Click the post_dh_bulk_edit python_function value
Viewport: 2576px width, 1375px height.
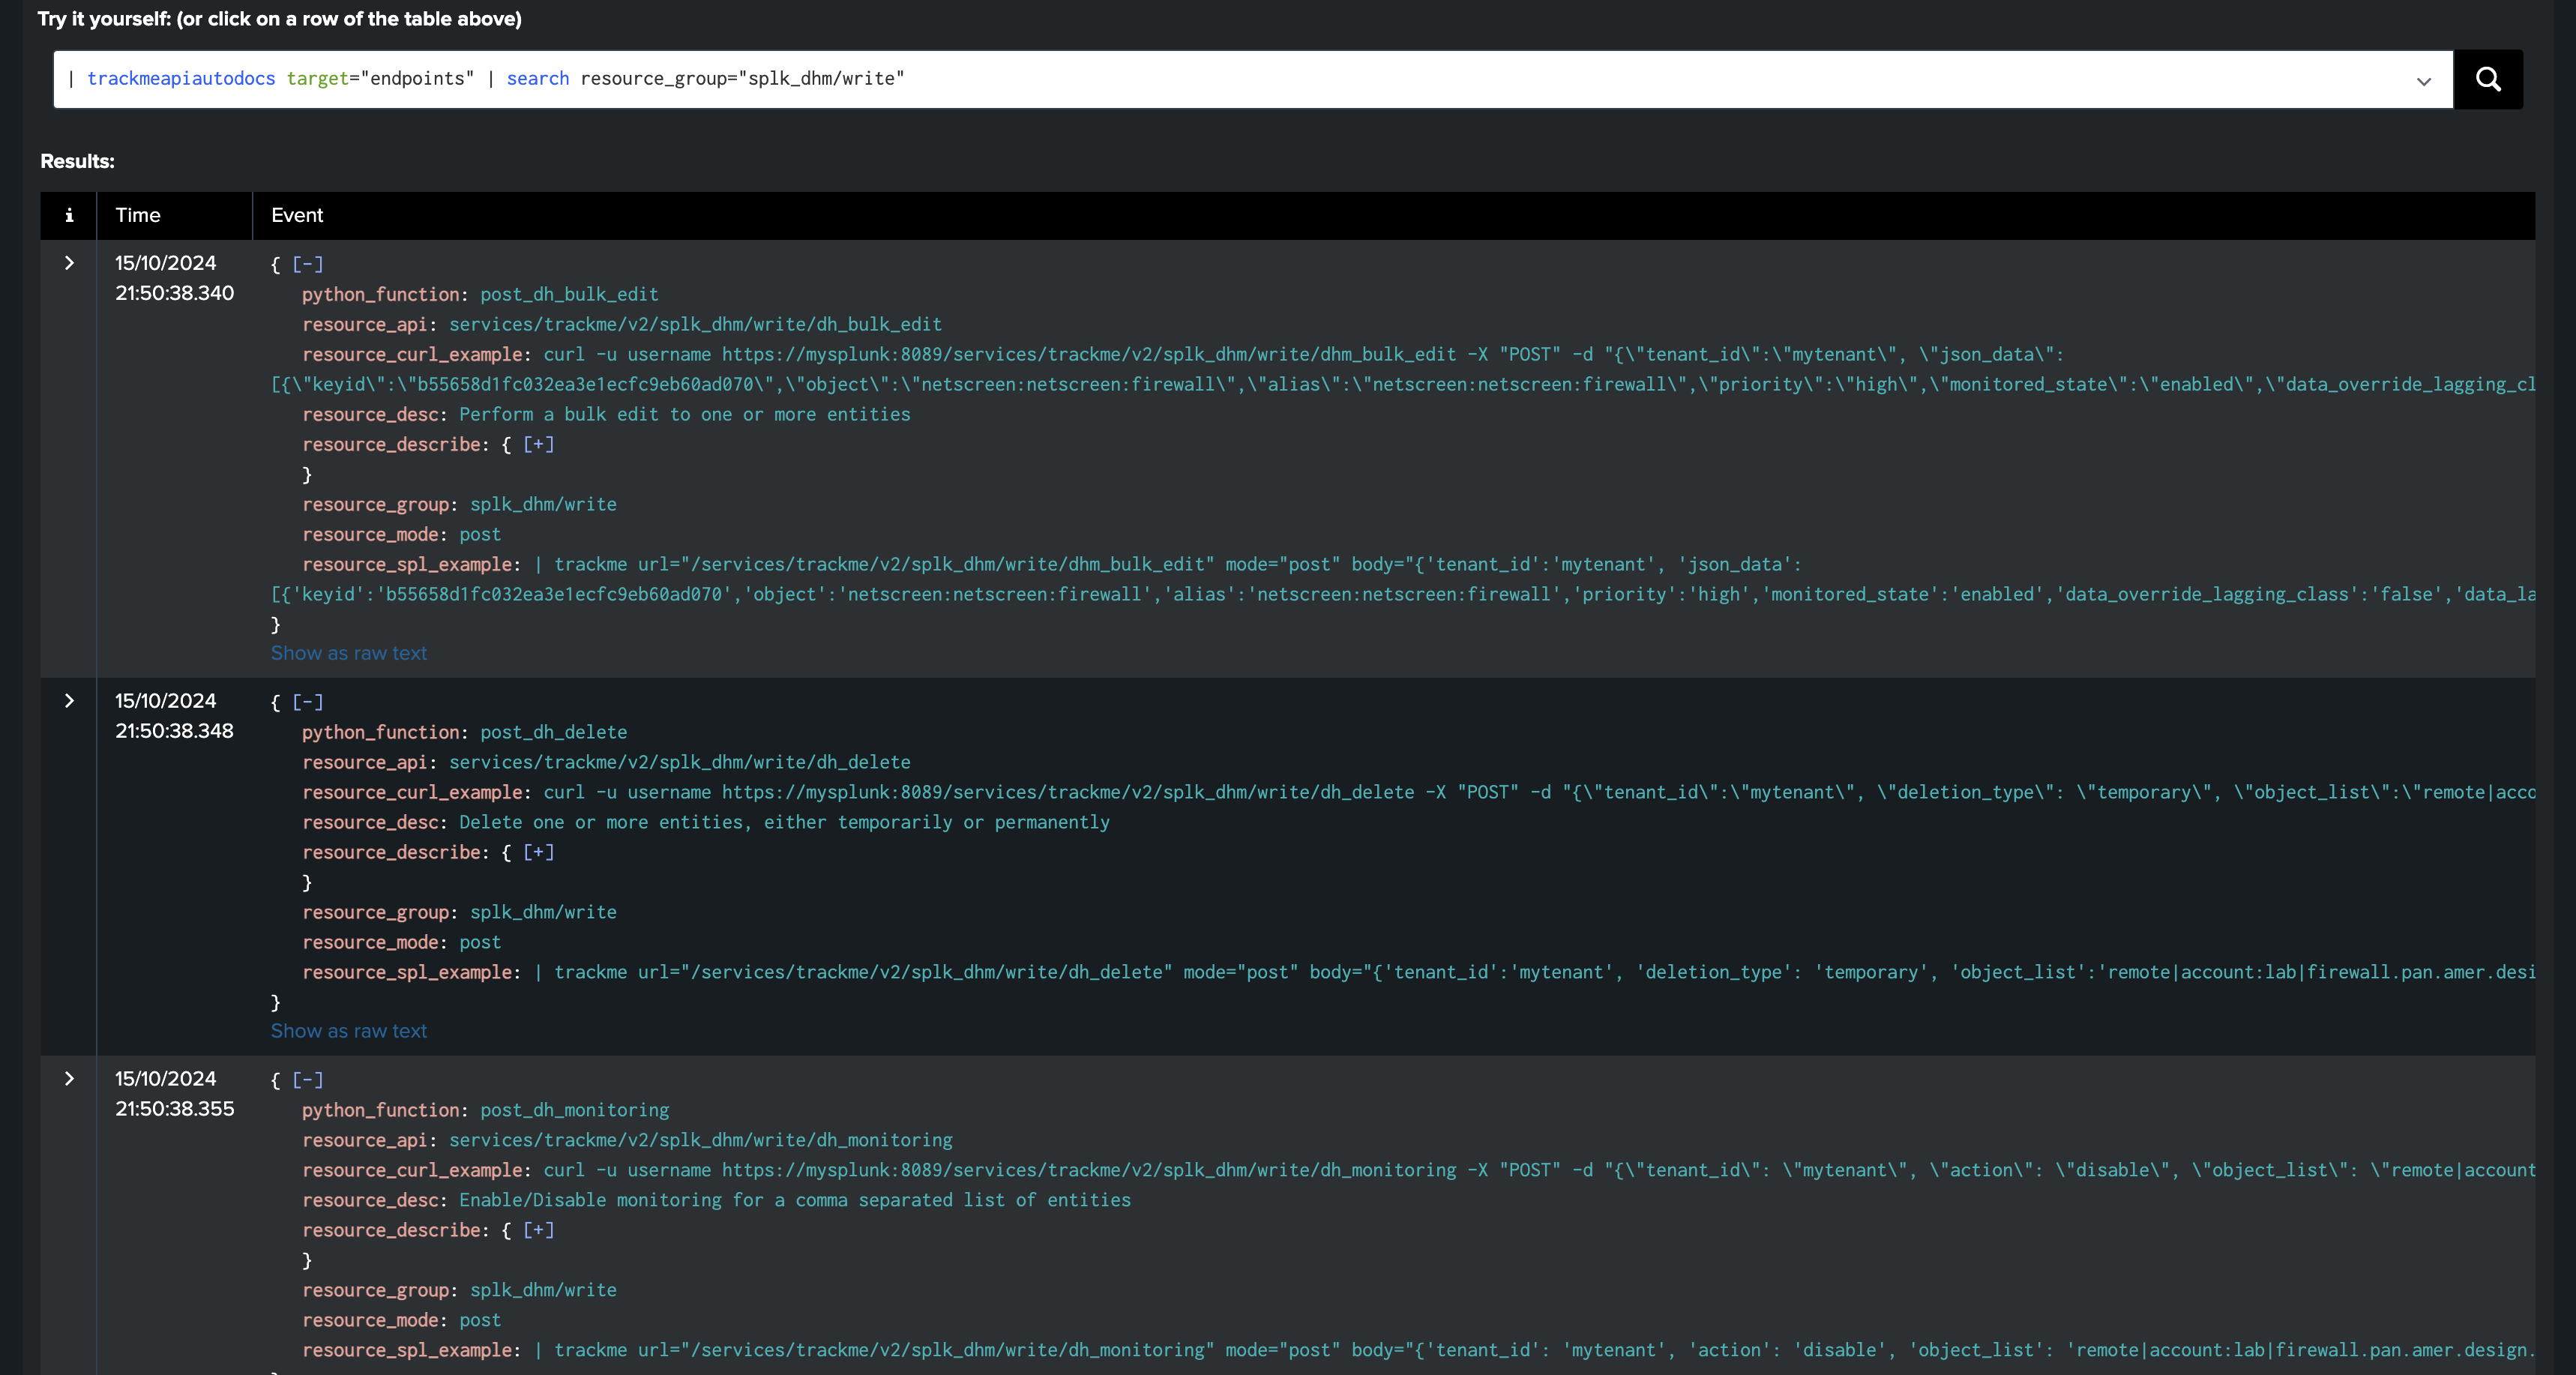[x=569, y=295]
